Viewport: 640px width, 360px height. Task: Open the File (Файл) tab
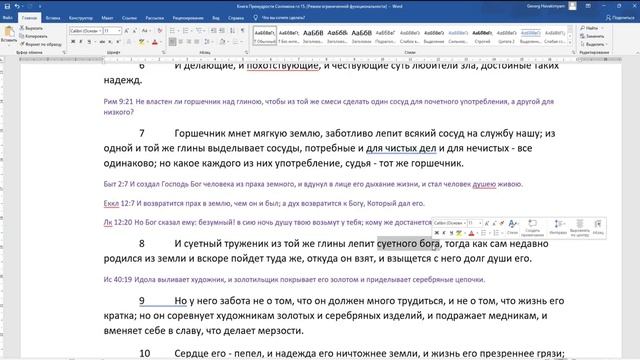[7, 18]
